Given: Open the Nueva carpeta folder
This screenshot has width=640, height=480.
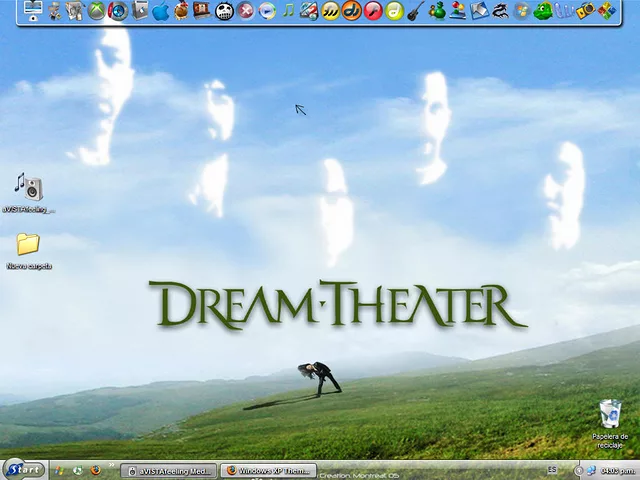Looking at the screenshot, I should (x=28, y=245).
